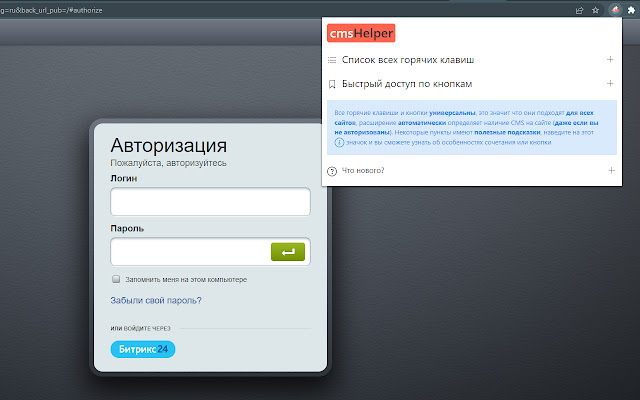Bookmark this page with the star icon

pos(596,10)
